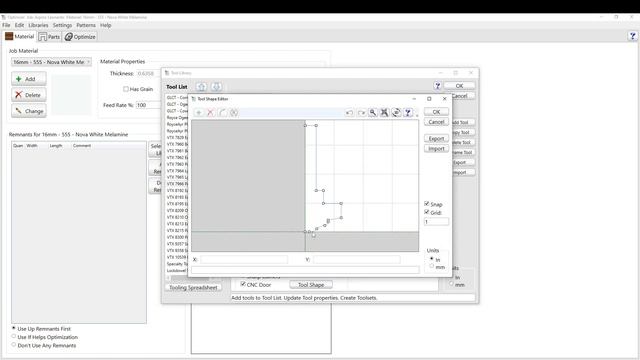Screen dimensions: 640x360
Task: Click the Add material button
Action: (x=29, y=79)
